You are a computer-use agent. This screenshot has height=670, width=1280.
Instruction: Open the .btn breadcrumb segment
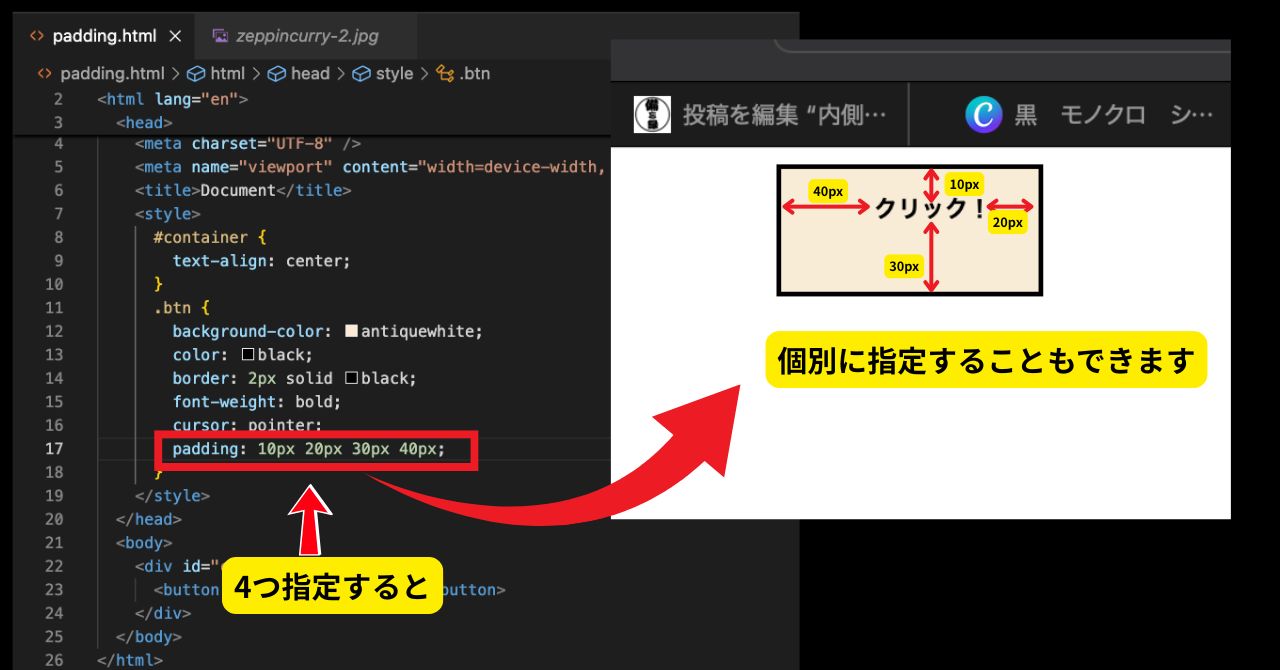[x=463, y=73]
